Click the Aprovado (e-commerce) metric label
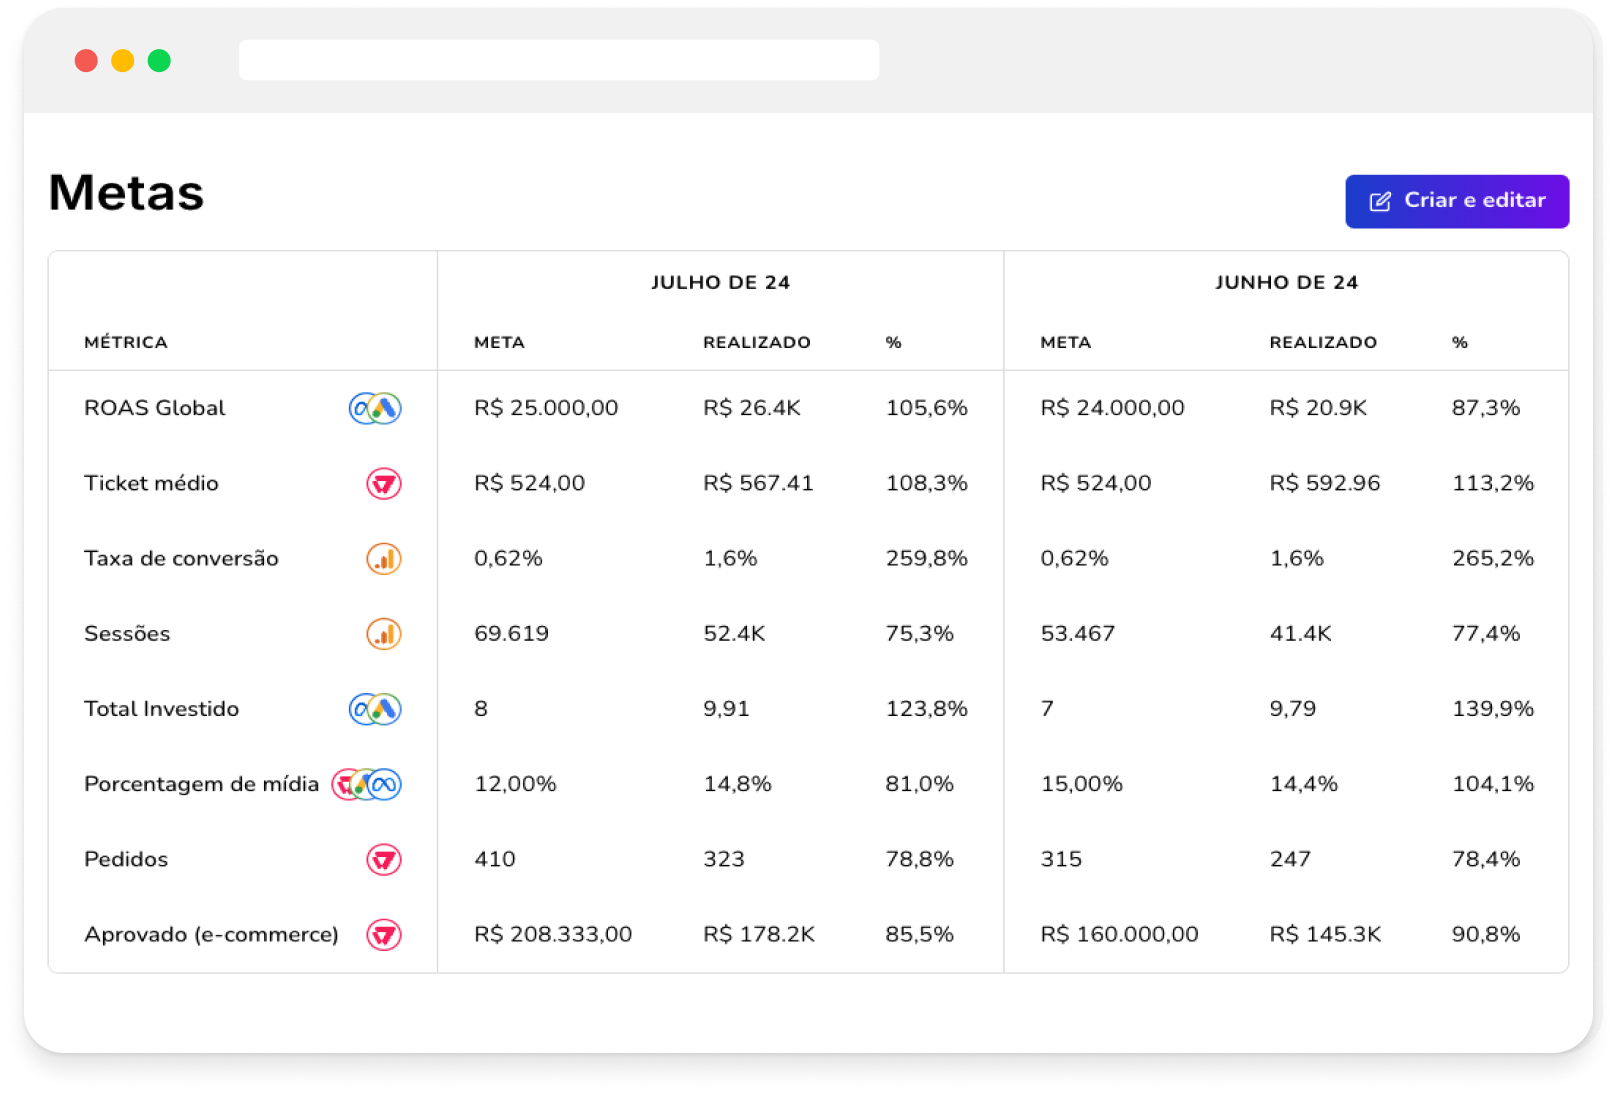This screenshot has height=1093, width=1617. click(211, 934)
